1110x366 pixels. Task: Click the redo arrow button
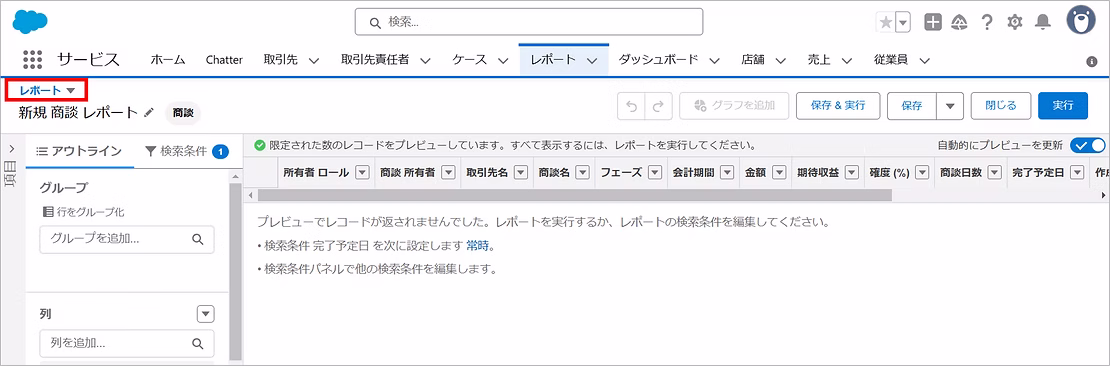658,105
